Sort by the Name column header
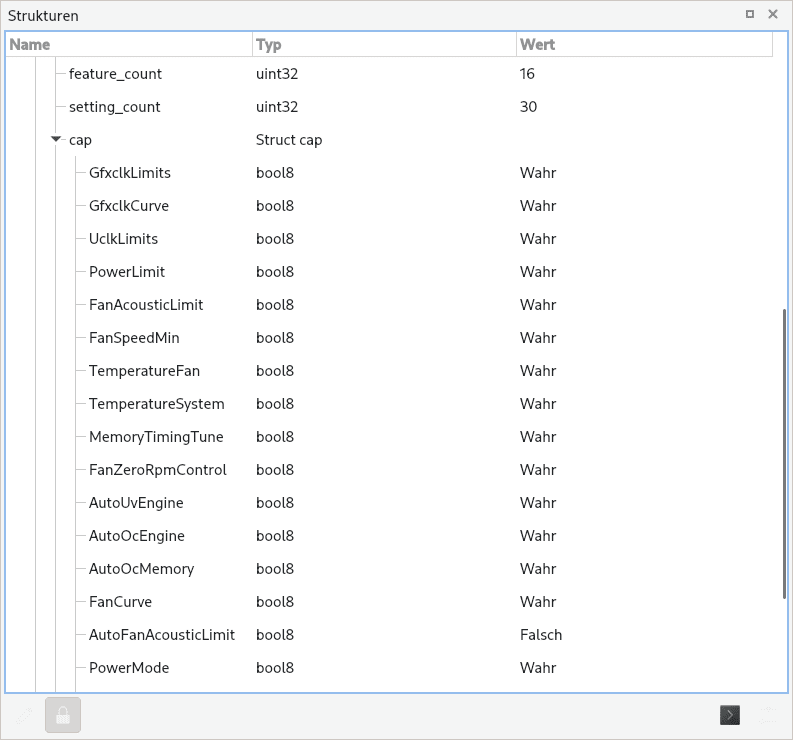The height and width of the screenshot is (740, 793). pos(129,45)
